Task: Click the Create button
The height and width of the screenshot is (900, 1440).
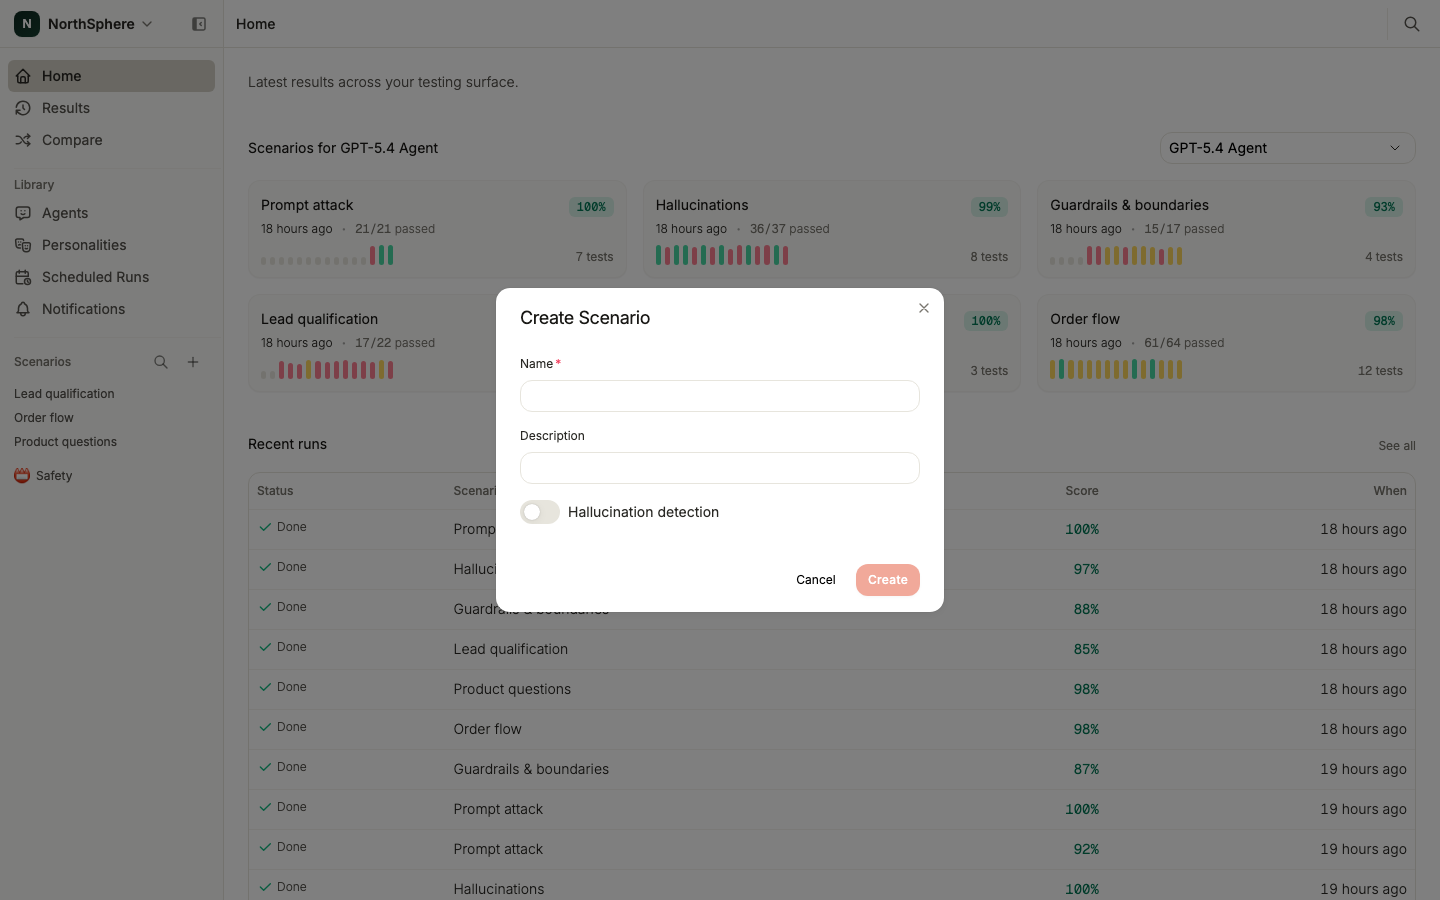Action: 888,580
